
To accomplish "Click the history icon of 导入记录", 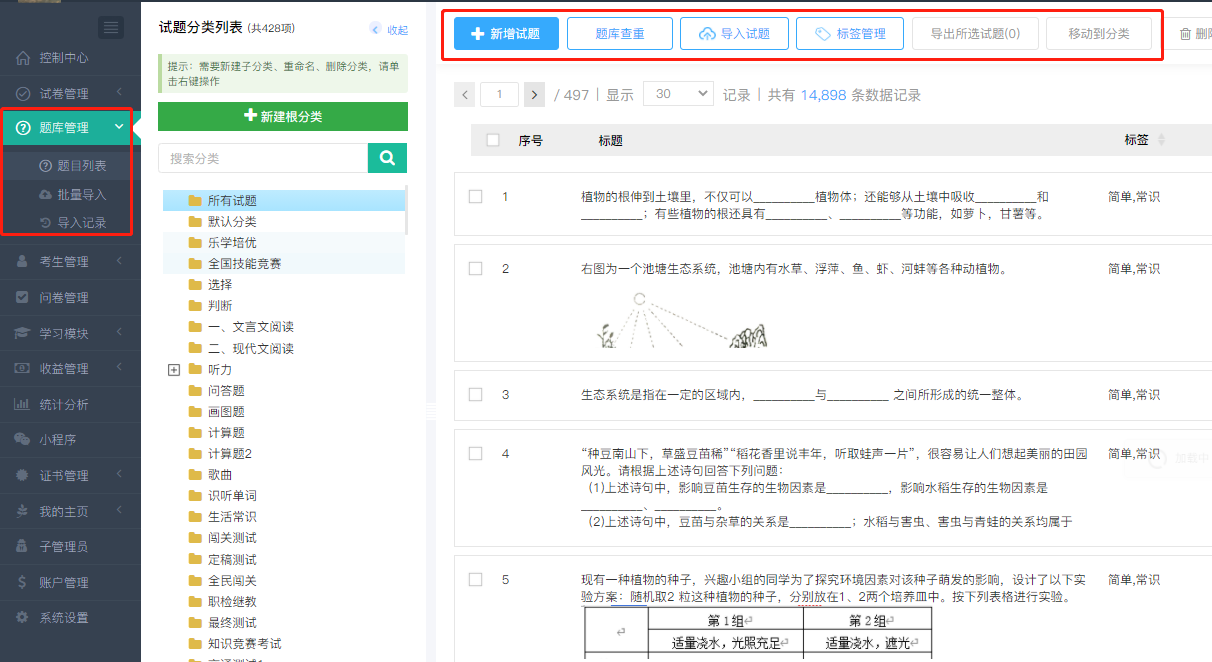I will coord(45,222).
